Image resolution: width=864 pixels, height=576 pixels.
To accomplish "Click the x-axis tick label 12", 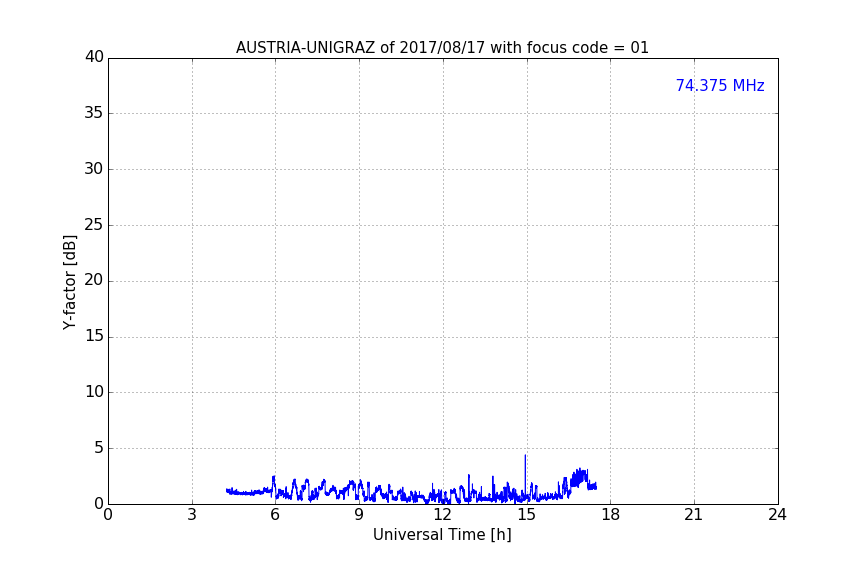I will tap(442, 515).
